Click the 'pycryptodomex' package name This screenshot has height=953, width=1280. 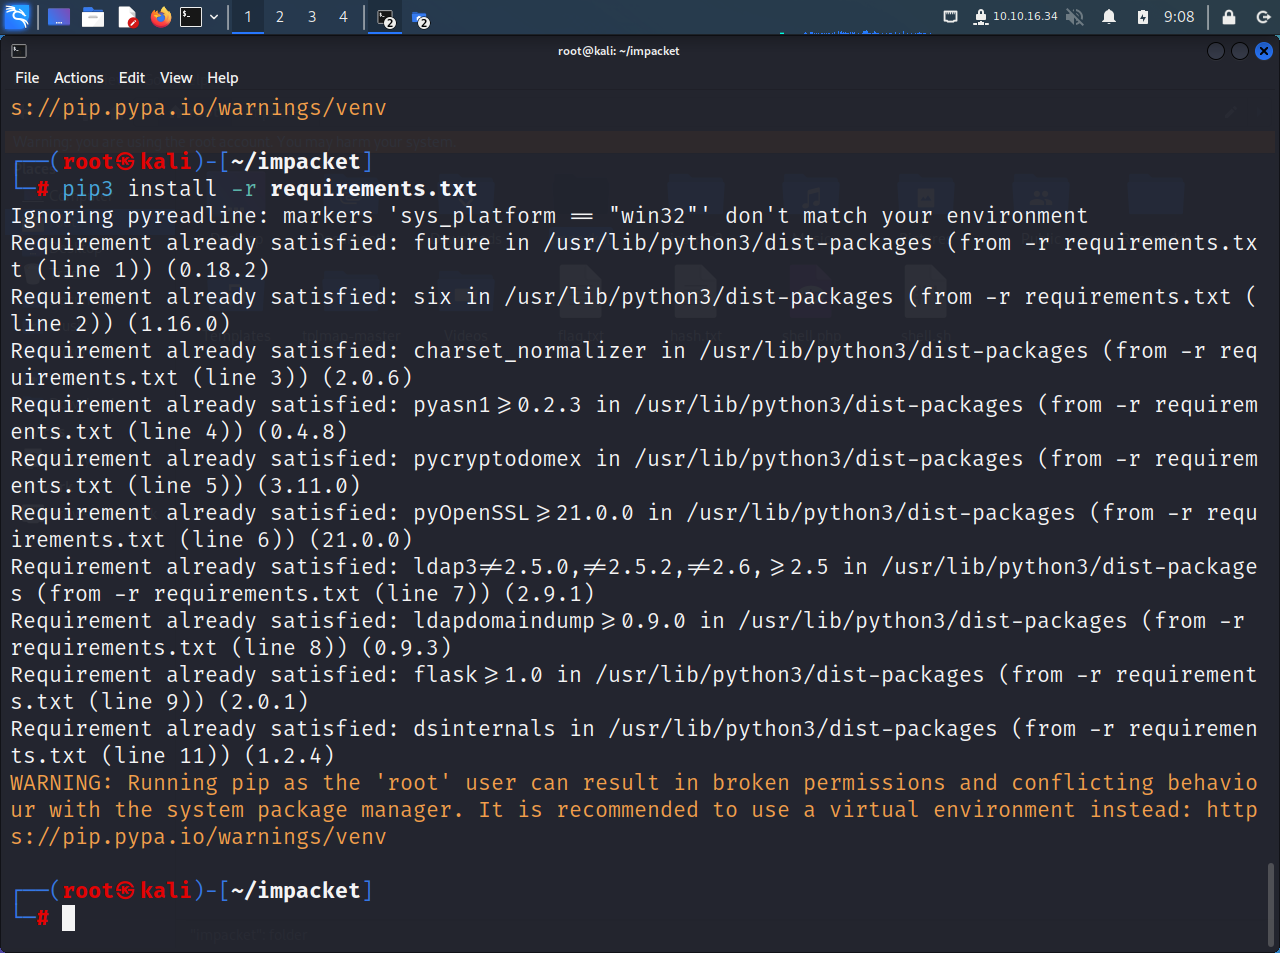pos(497,459)
